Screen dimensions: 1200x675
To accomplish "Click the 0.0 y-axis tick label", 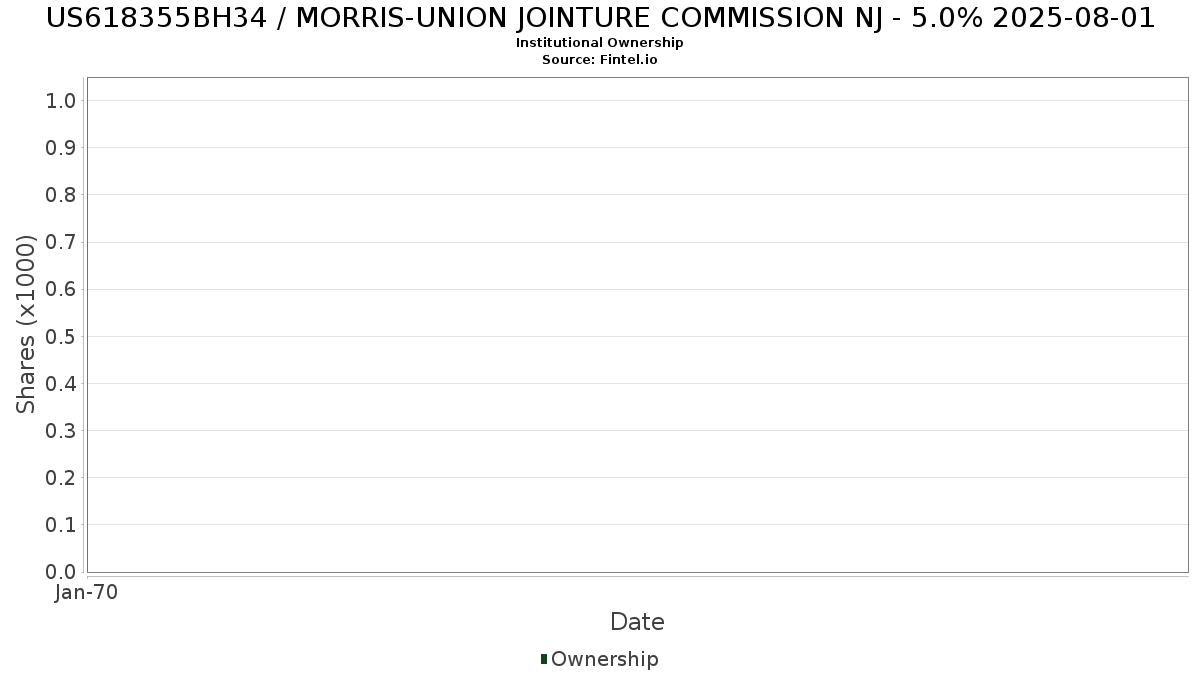I will [60, 571].
